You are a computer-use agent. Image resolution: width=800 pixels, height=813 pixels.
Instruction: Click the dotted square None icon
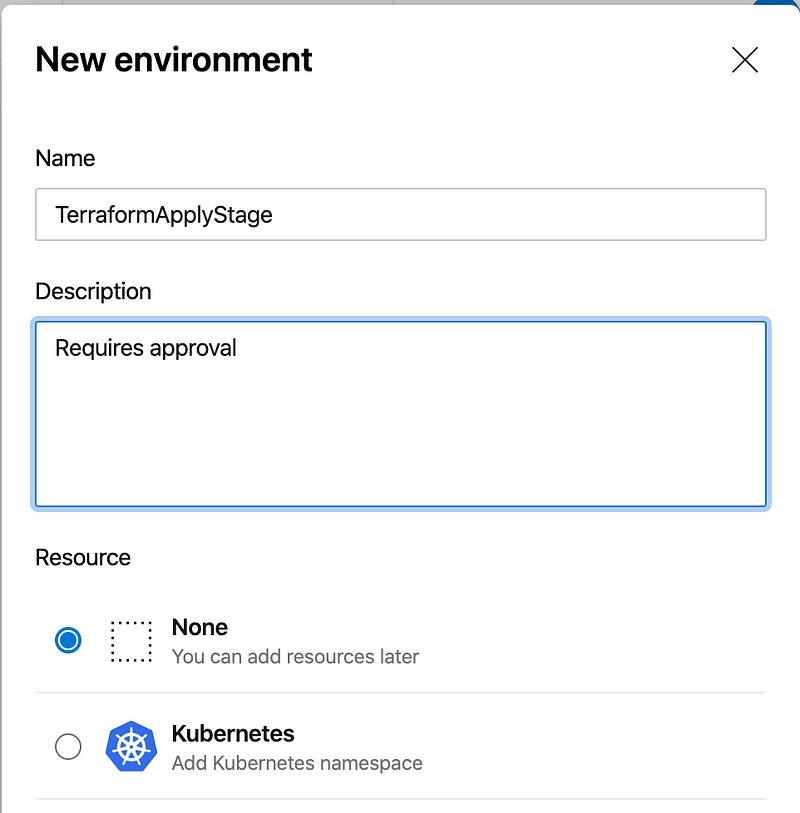tap(131, 641)
